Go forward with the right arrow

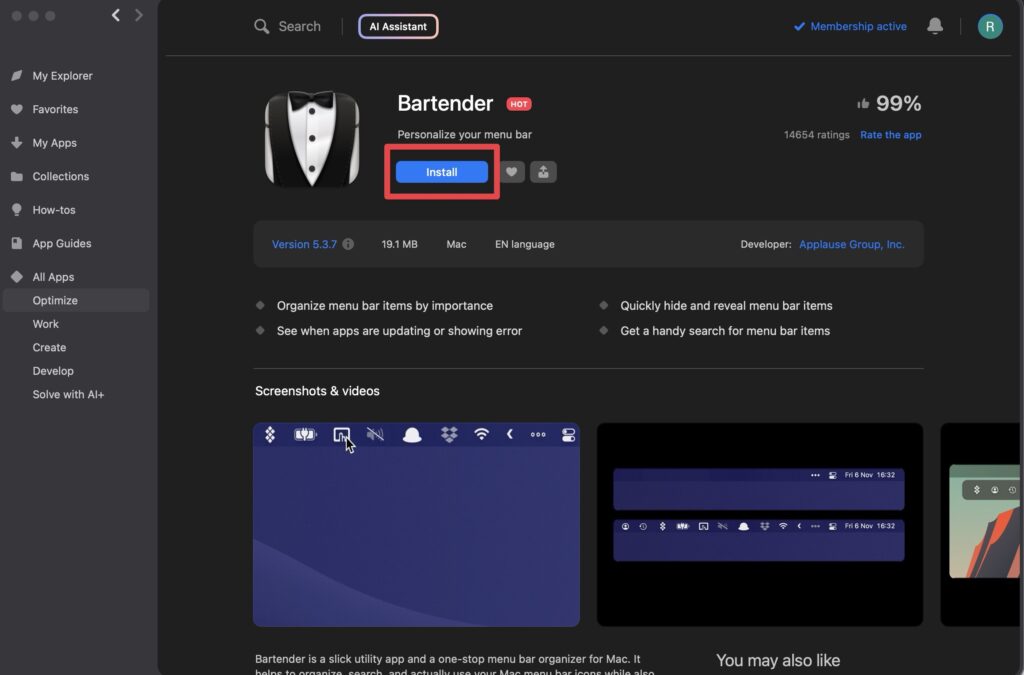click(x=138, y=16)
